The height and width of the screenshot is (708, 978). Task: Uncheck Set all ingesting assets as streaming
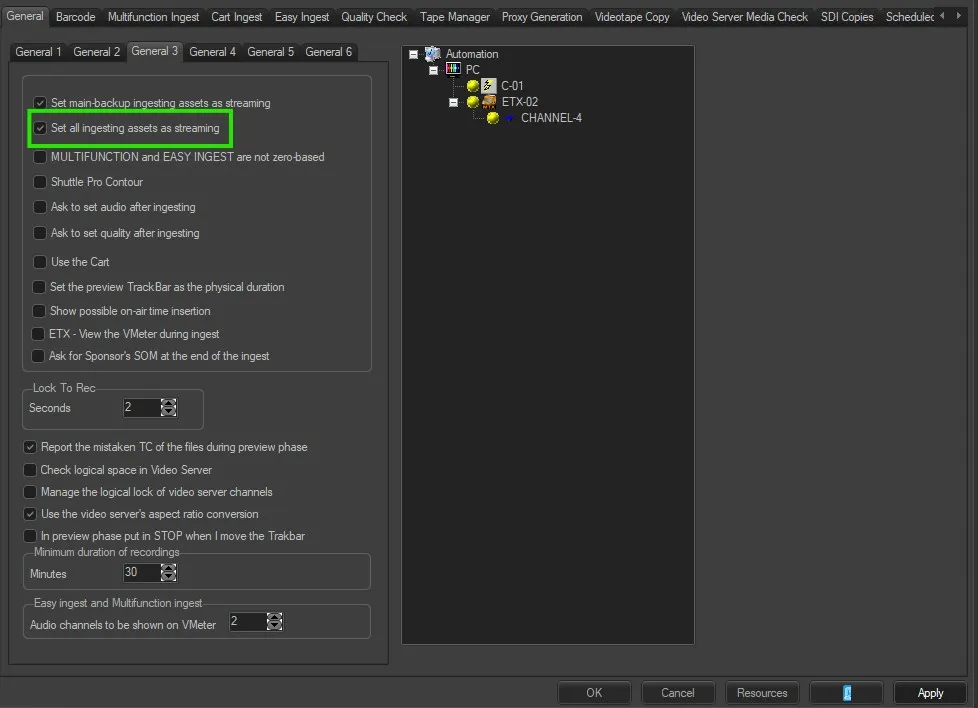click(x=40, y=128)
